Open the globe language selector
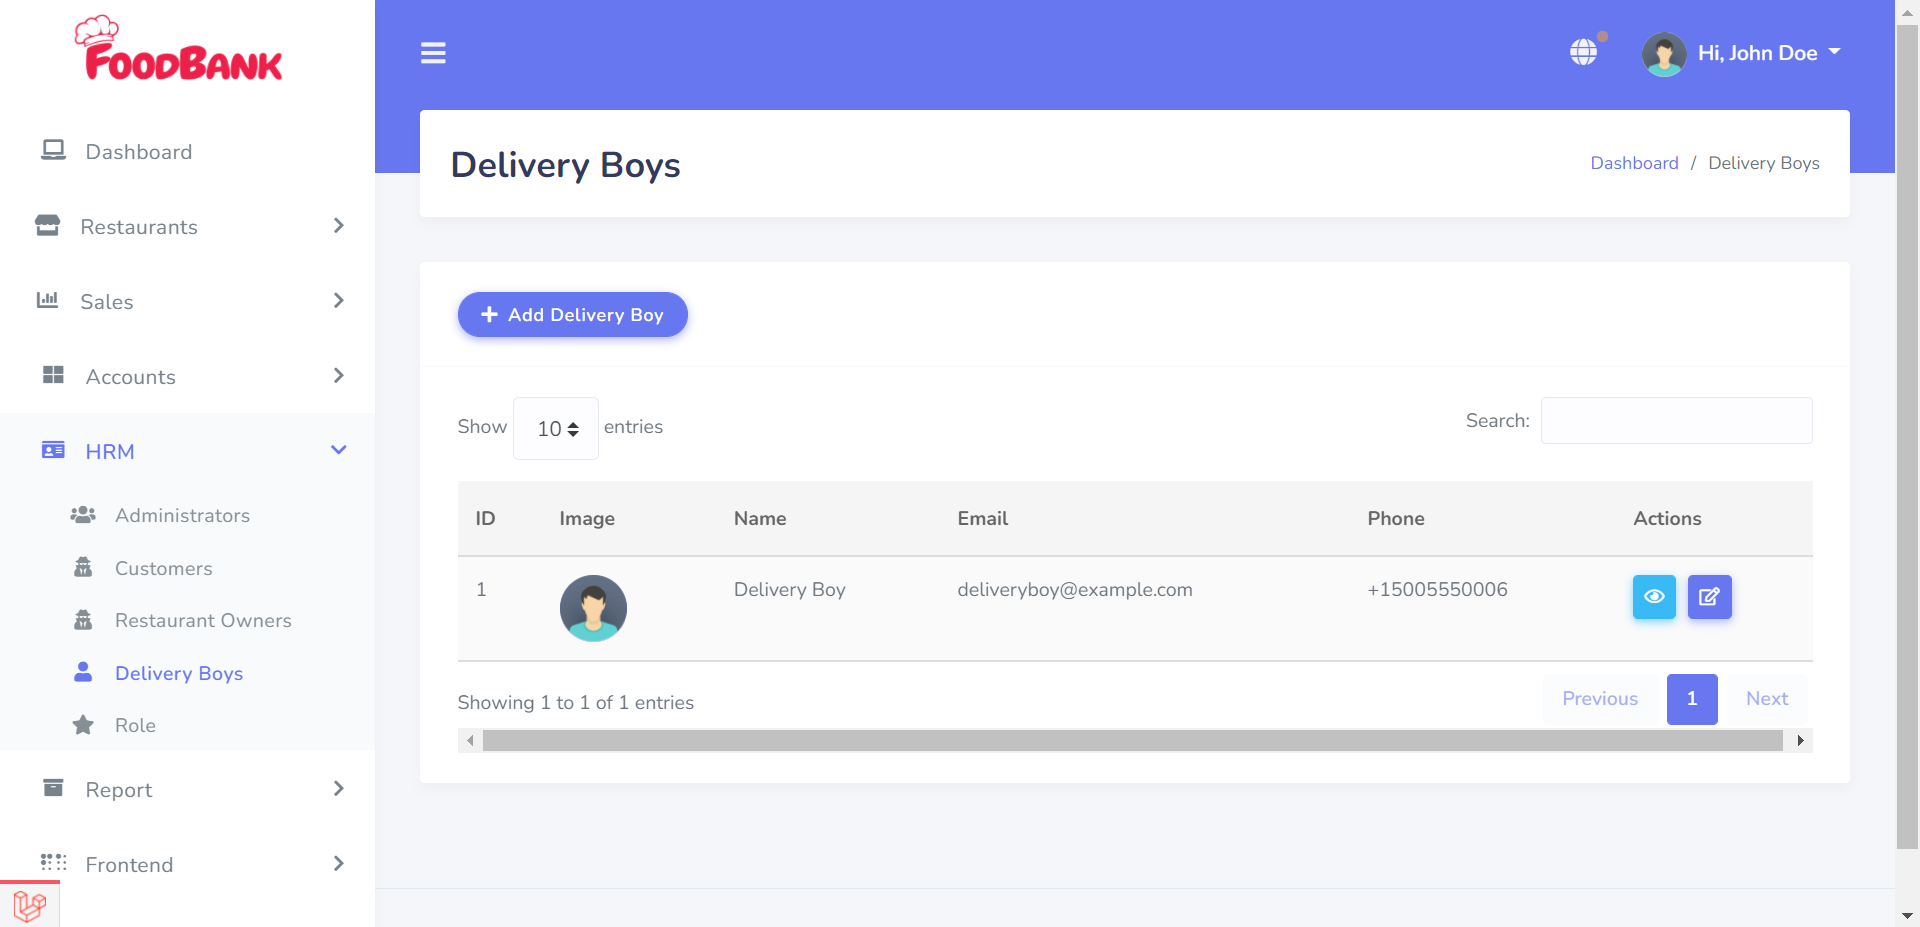The image size is (1920, 927). point(1583,52)
